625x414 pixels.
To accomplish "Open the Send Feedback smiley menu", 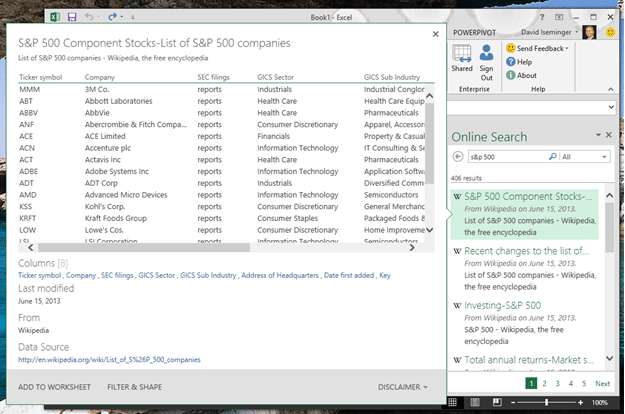I will tap(537, 48).
